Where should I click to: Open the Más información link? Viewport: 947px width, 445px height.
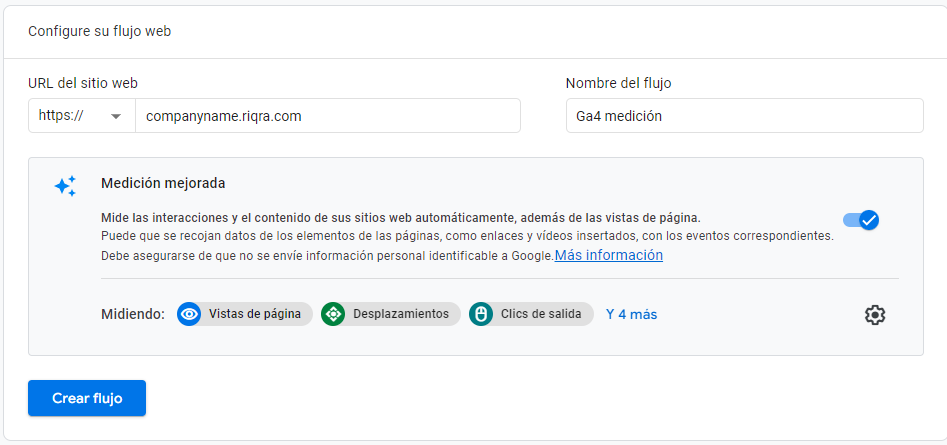(x=609, y=255)
